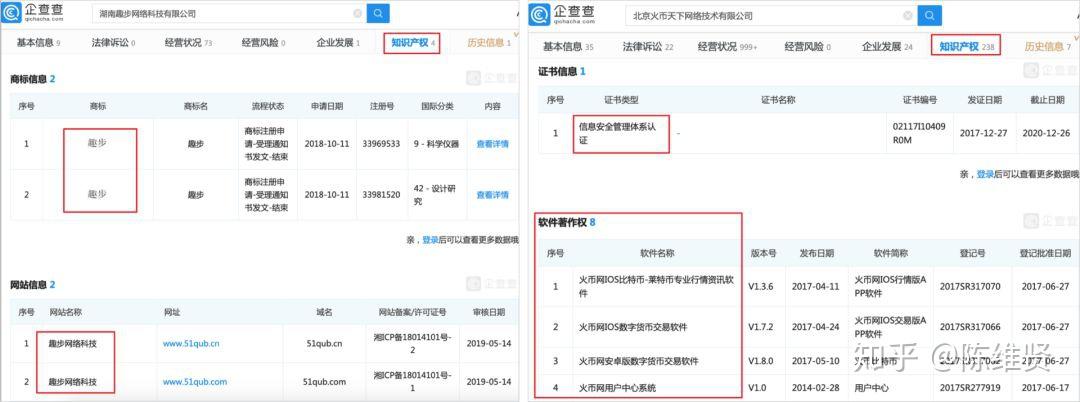Clear the 北京火币天下 search box with the x icon
Screen dimensions: 1080x402
pyautogui.click(x=906, y=15)
